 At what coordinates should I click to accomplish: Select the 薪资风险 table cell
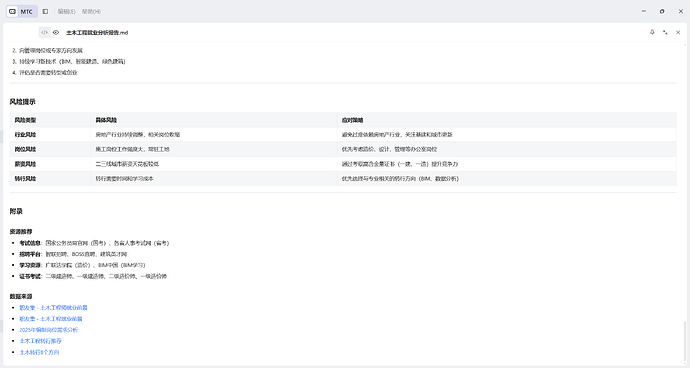(50, 164)
